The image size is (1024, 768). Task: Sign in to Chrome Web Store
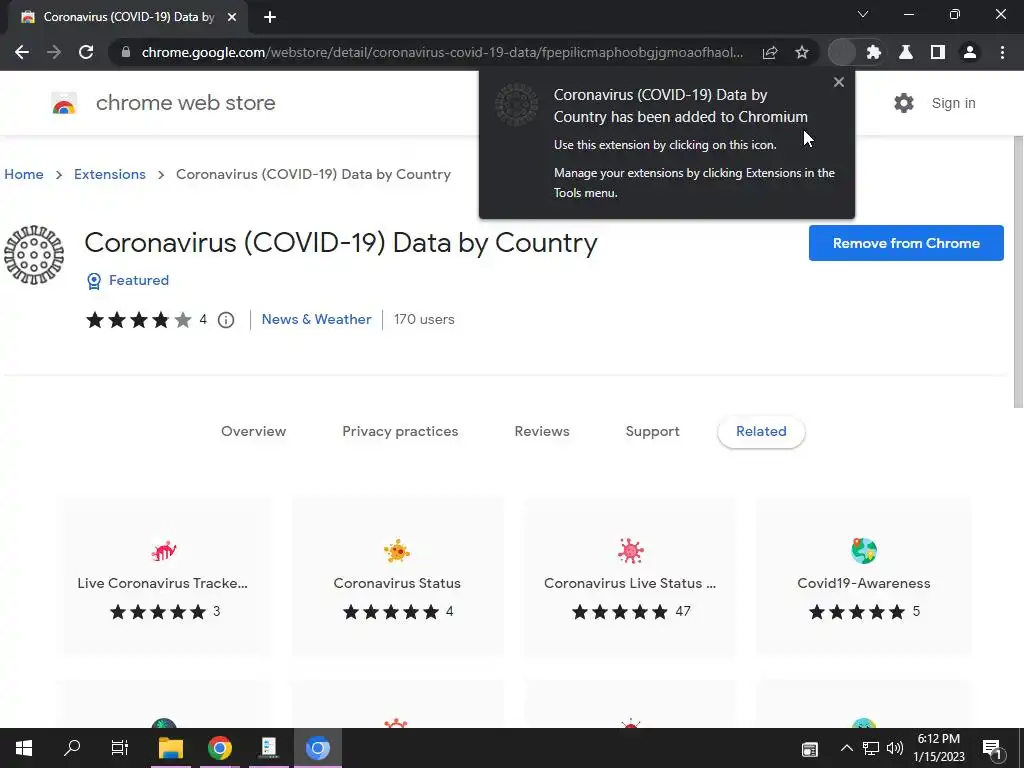(953, 103)
